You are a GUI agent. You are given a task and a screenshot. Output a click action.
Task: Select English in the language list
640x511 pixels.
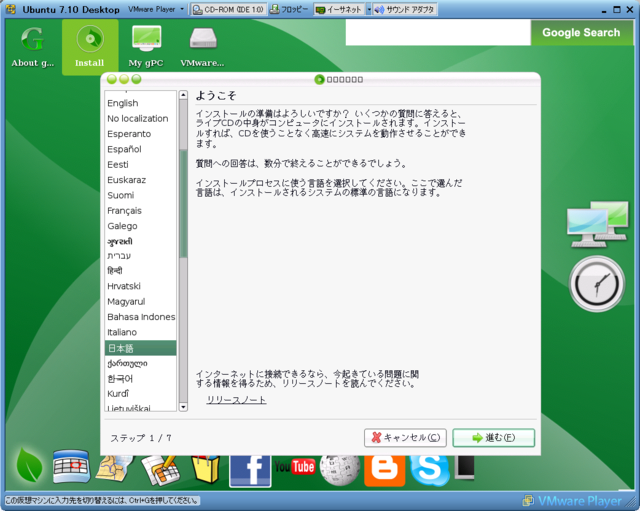(x=140, y=103)
